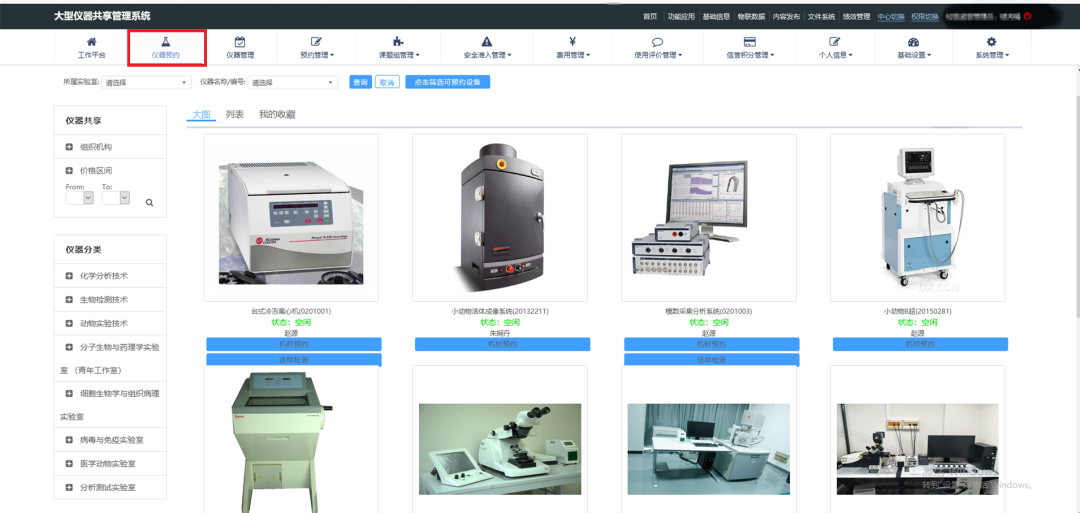This screenshot has height=513, width=1080.
Task: Go to 首页 in top bar
Action: click(650, 17)
